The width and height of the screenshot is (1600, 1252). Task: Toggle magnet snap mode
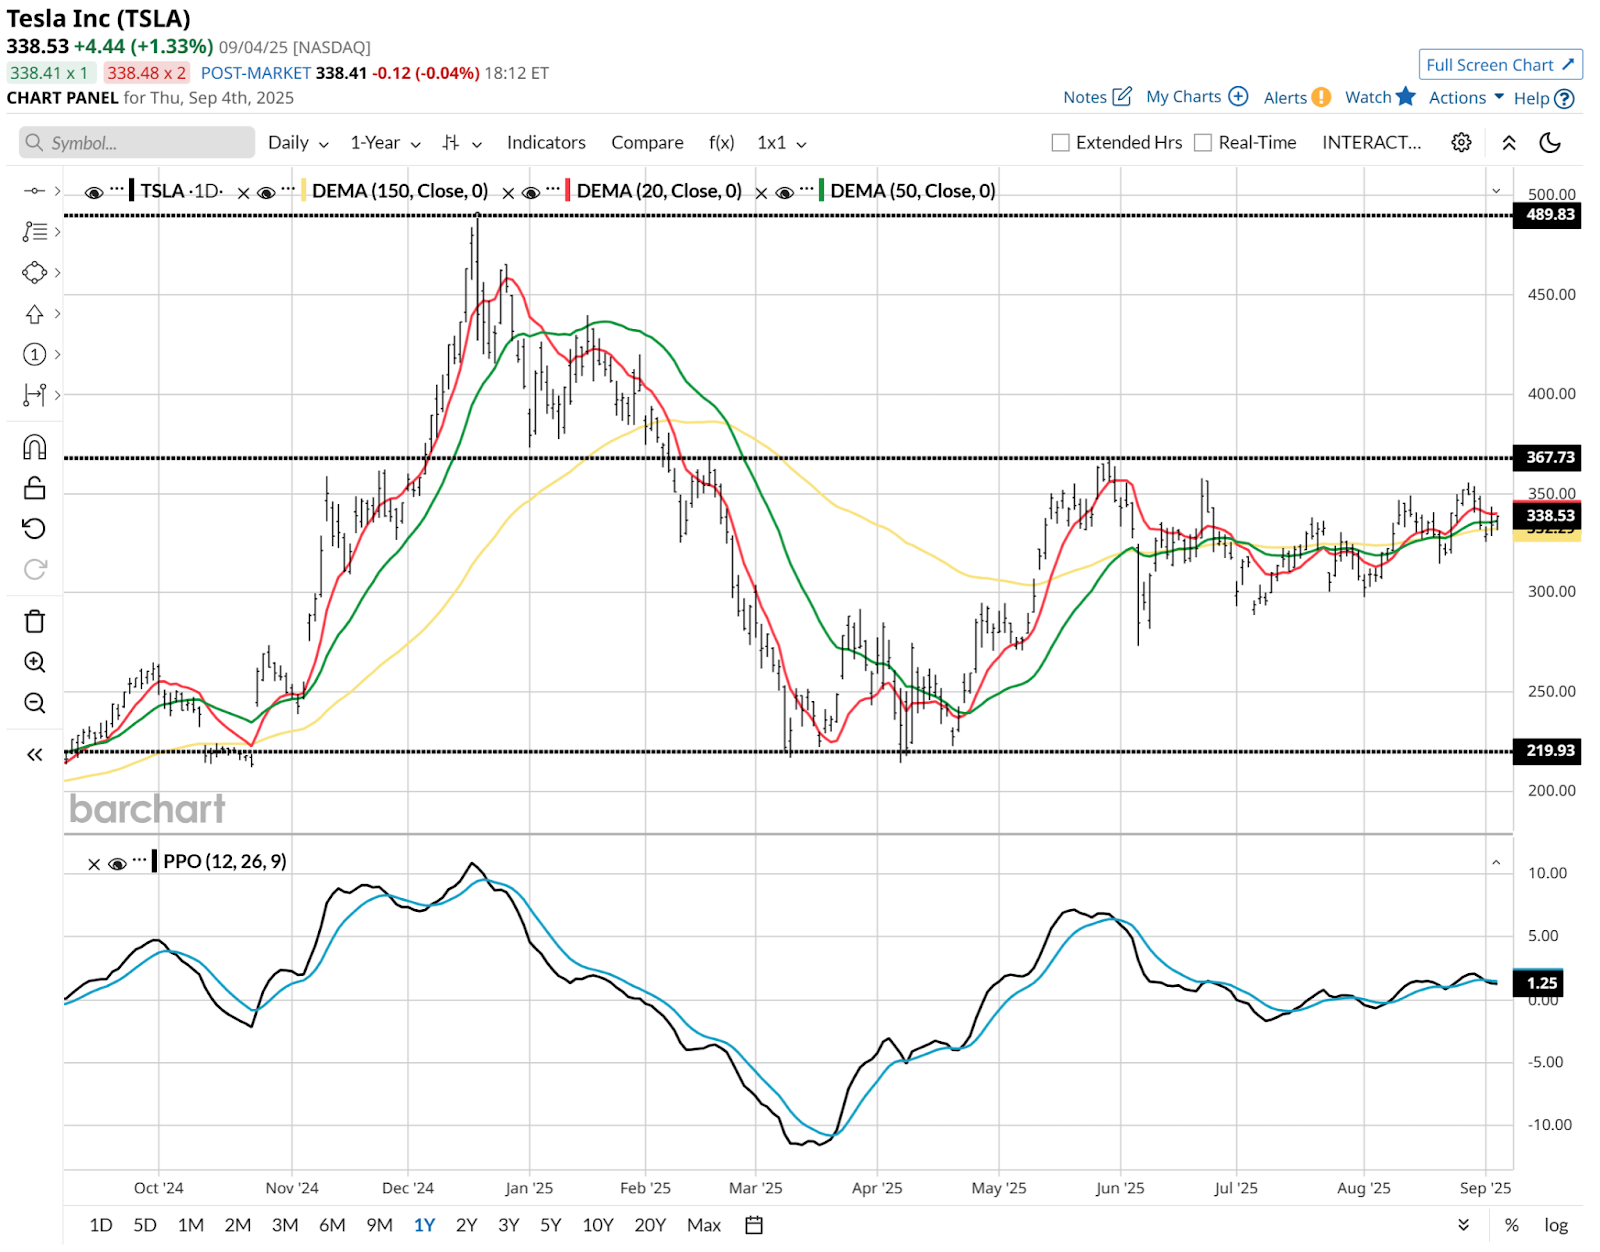(34, 446)
